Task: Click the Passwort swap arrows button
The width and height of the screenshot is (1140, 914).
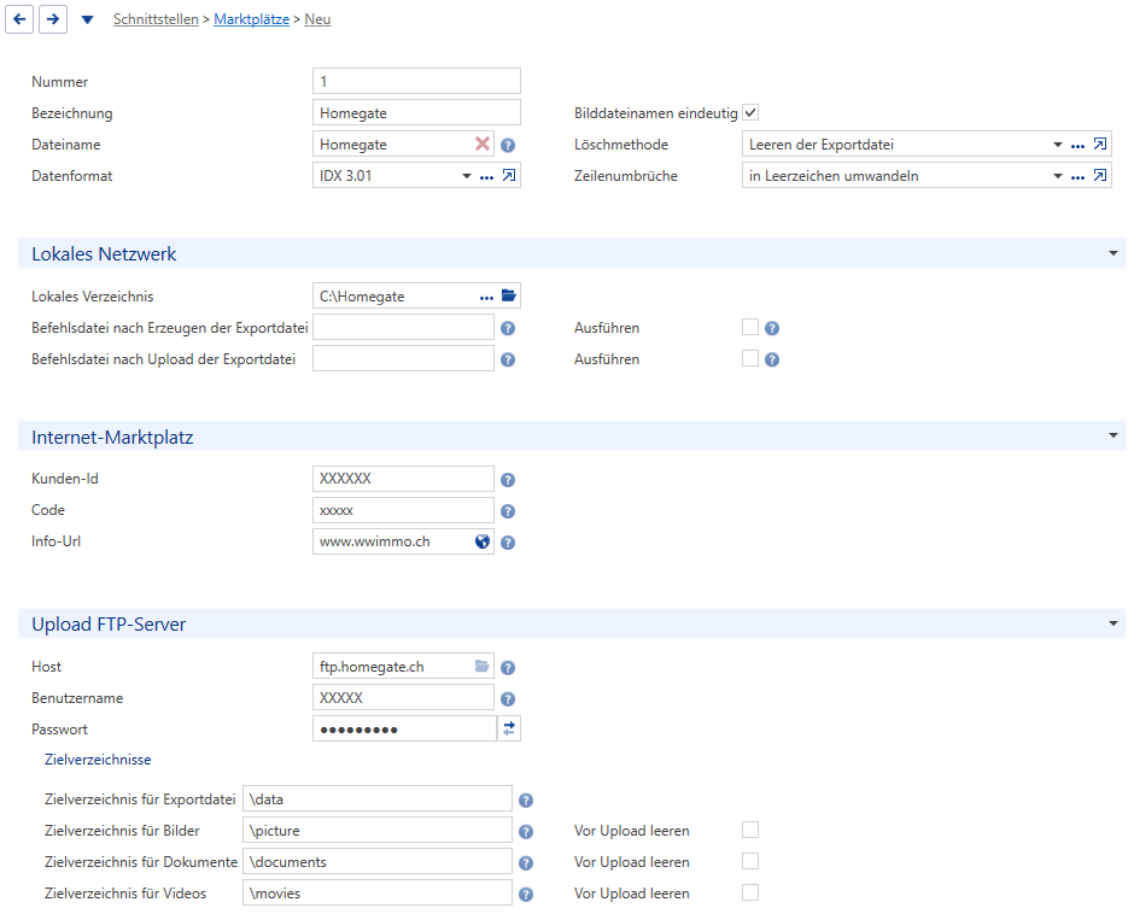Action: 509,728
